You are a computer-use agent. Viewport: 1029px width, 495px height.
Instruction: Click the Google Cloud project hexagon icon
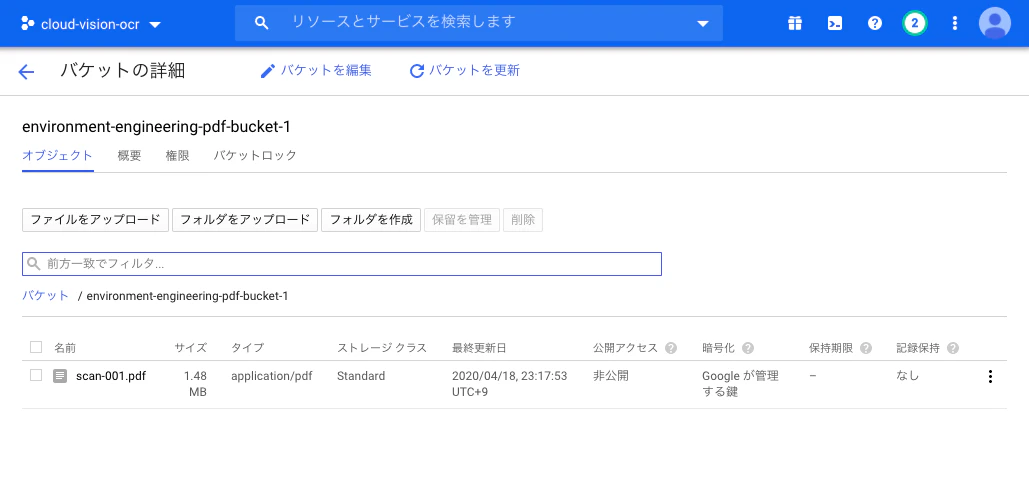[x=27, y=24]
